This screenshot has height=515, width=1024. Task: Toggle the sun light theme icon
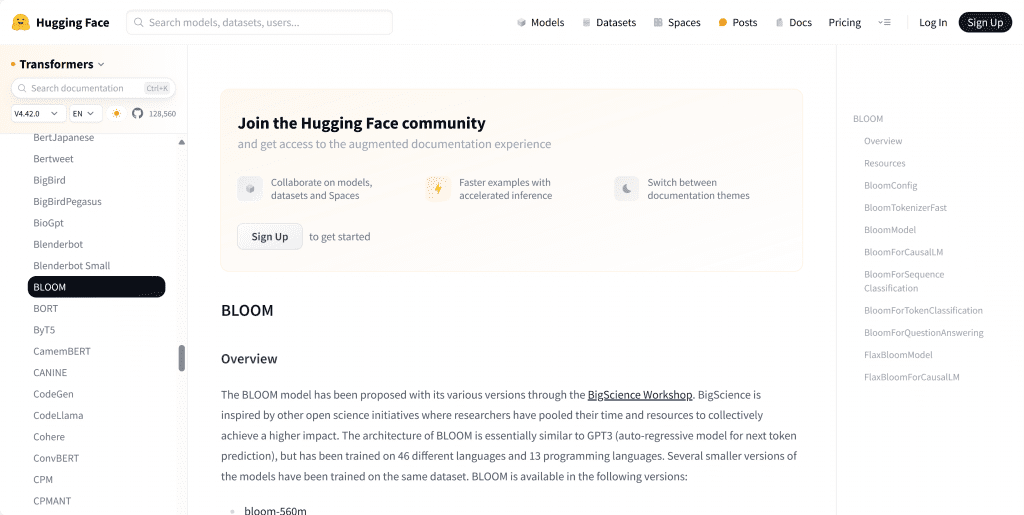117,114
